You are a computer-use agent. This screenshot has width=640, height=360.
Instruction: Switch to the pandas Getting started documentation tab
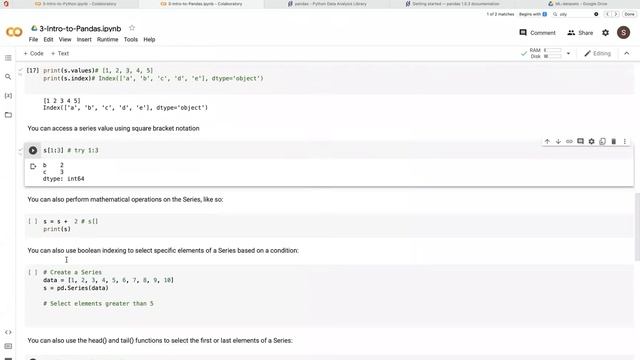coord(452,4)
